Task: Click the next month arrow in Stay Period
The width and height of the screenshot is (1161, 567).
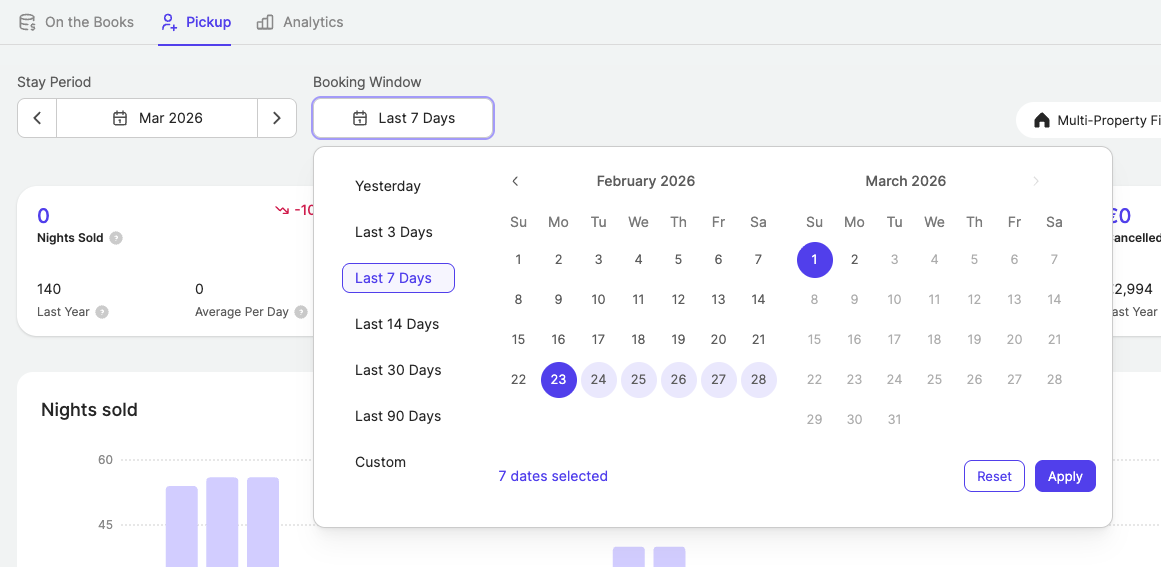Action: click(277, 118)
